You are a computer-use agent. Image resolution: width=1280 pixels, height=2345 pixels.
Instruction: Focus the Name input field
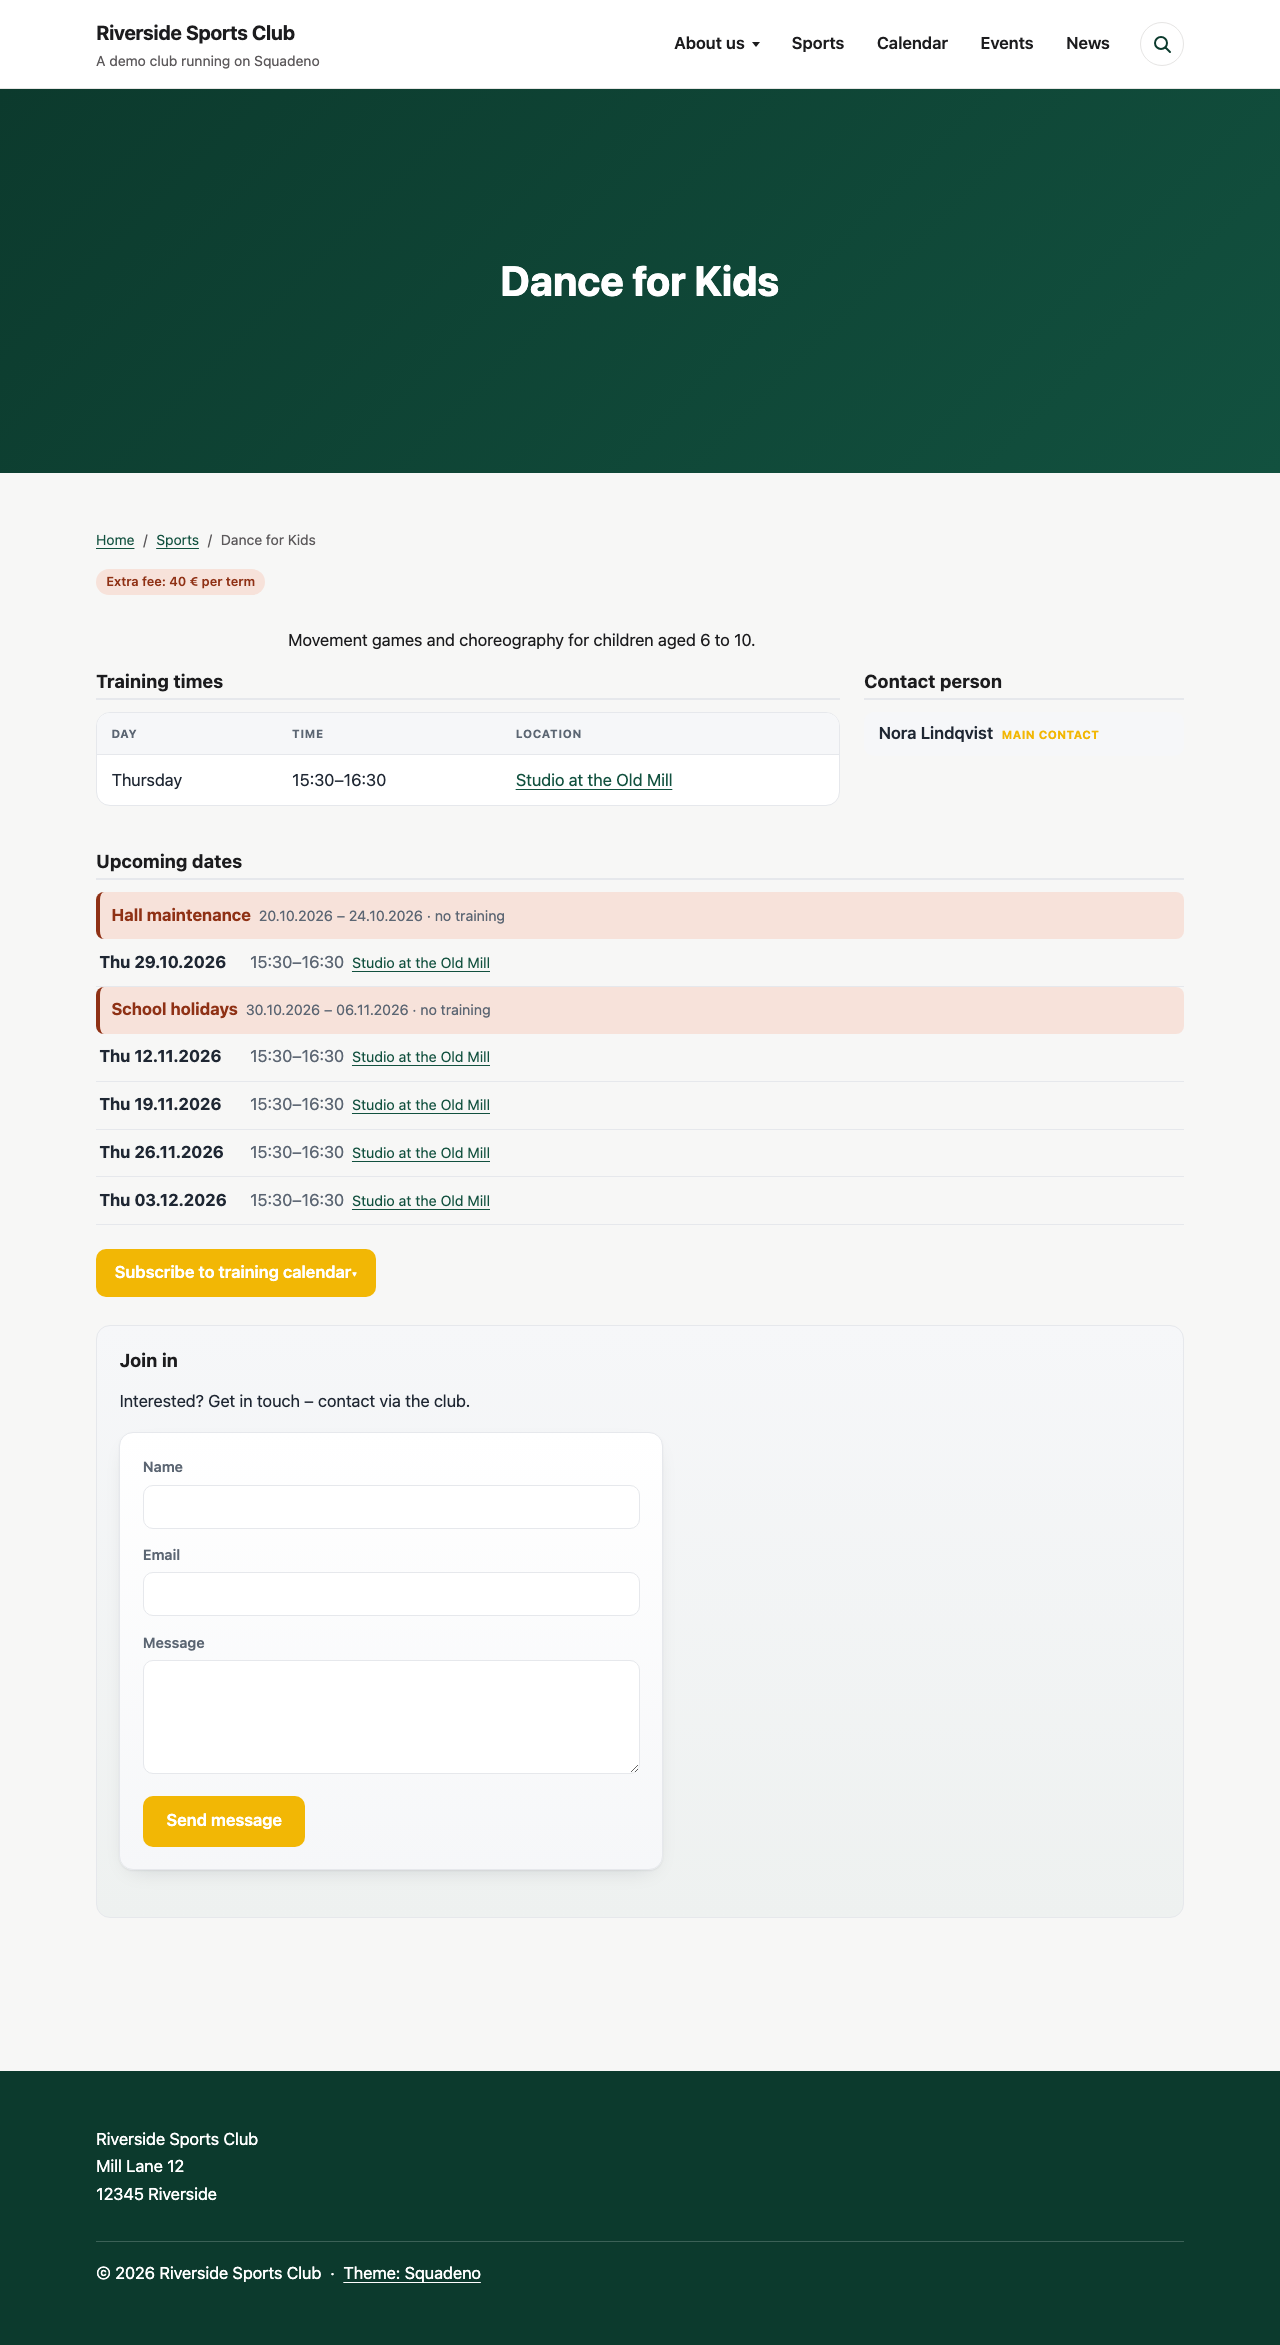pyautogui.click(x=391, y=1507)
